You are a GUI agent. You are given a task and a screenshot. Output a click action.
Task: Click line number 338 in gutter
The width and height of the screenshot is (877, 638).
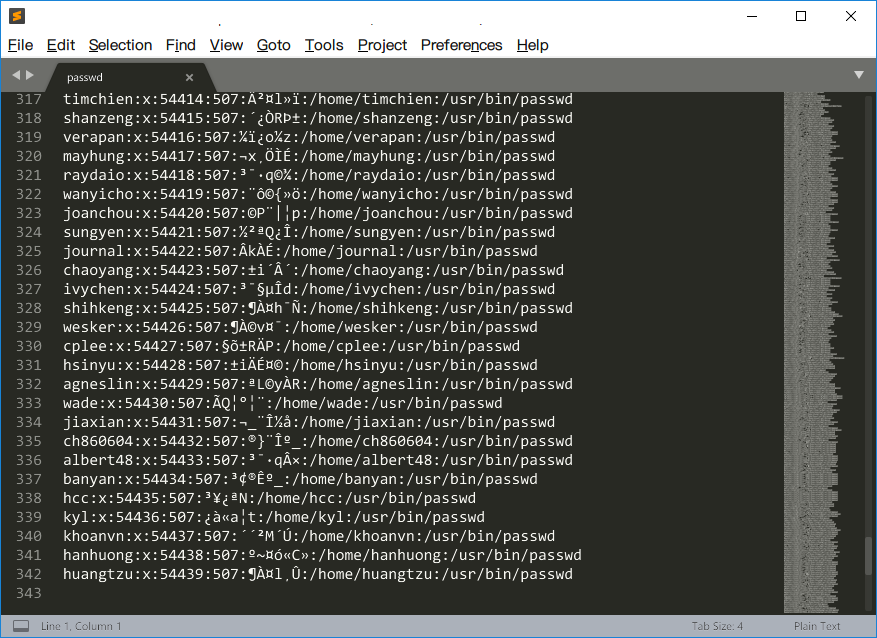(29, 498)
